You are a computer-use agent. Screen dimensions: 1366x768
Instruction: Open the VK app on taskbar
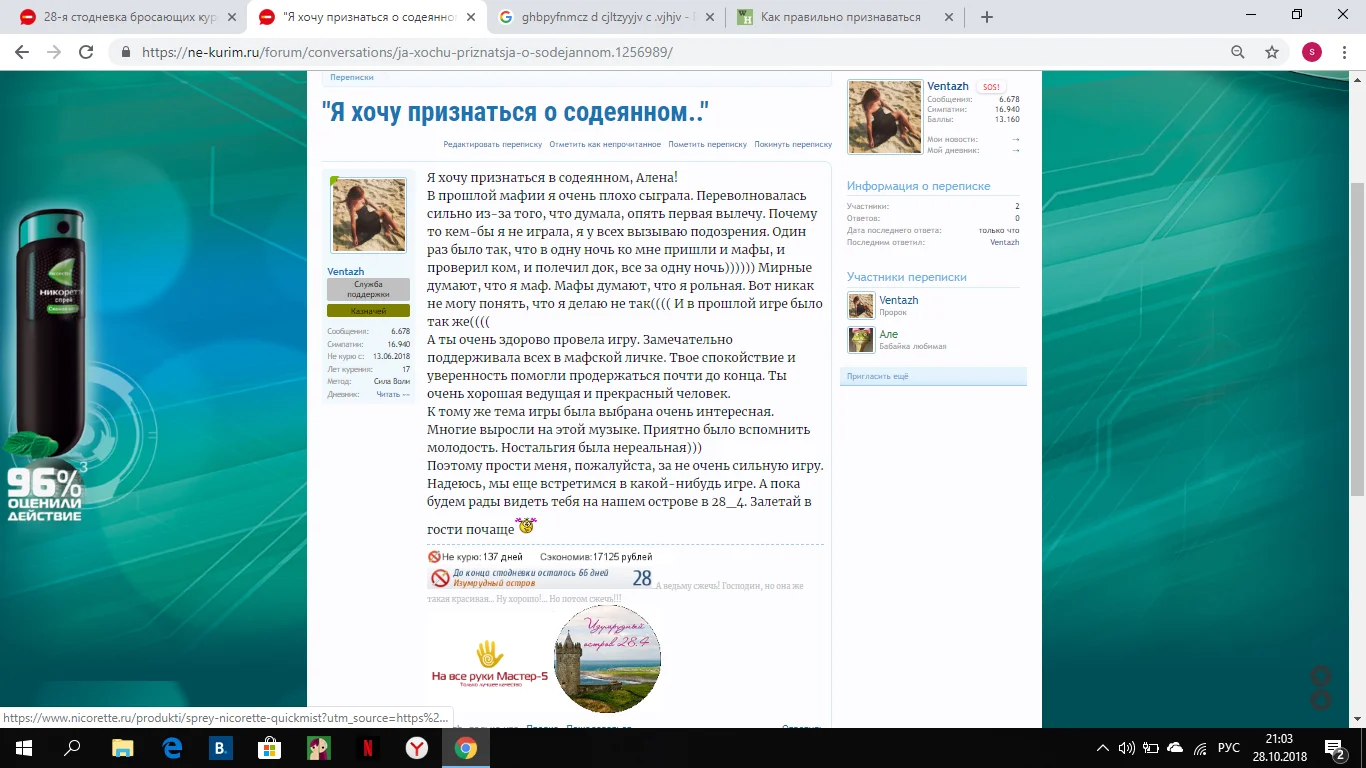(221, 748)
